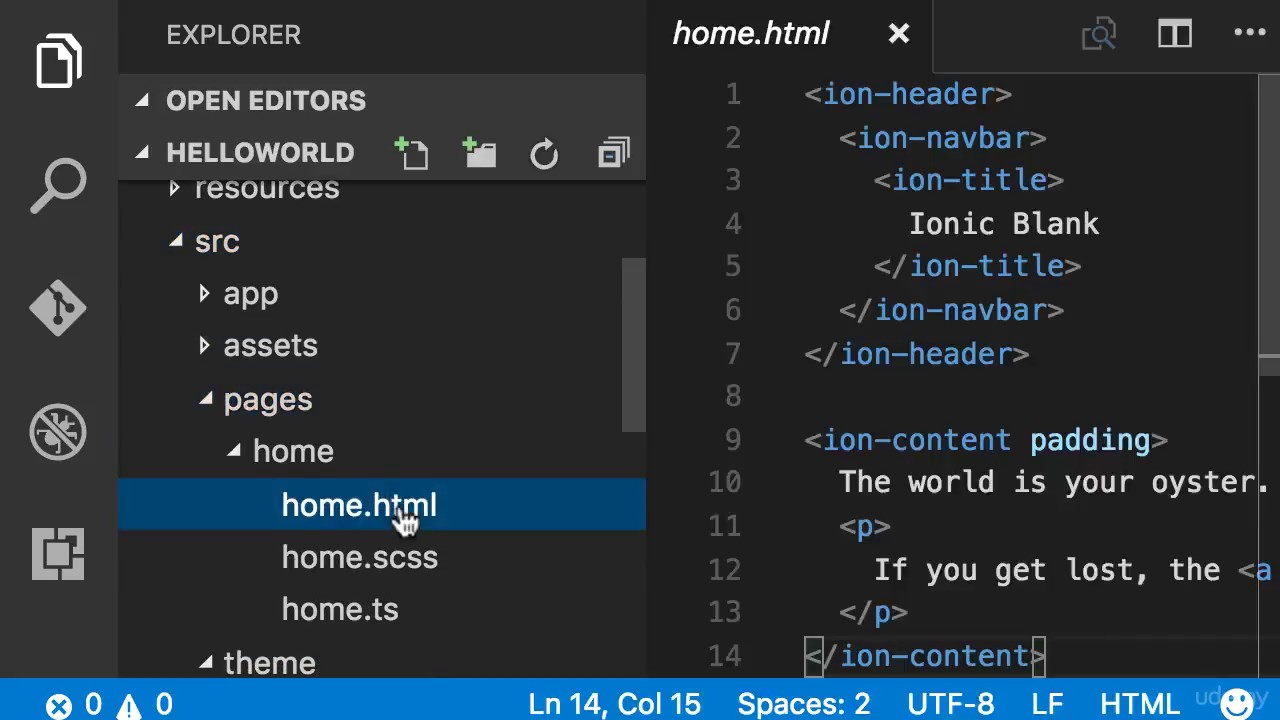1280x720 pixels.
Task: Split the editor
Action: (x=1175, y=34)
